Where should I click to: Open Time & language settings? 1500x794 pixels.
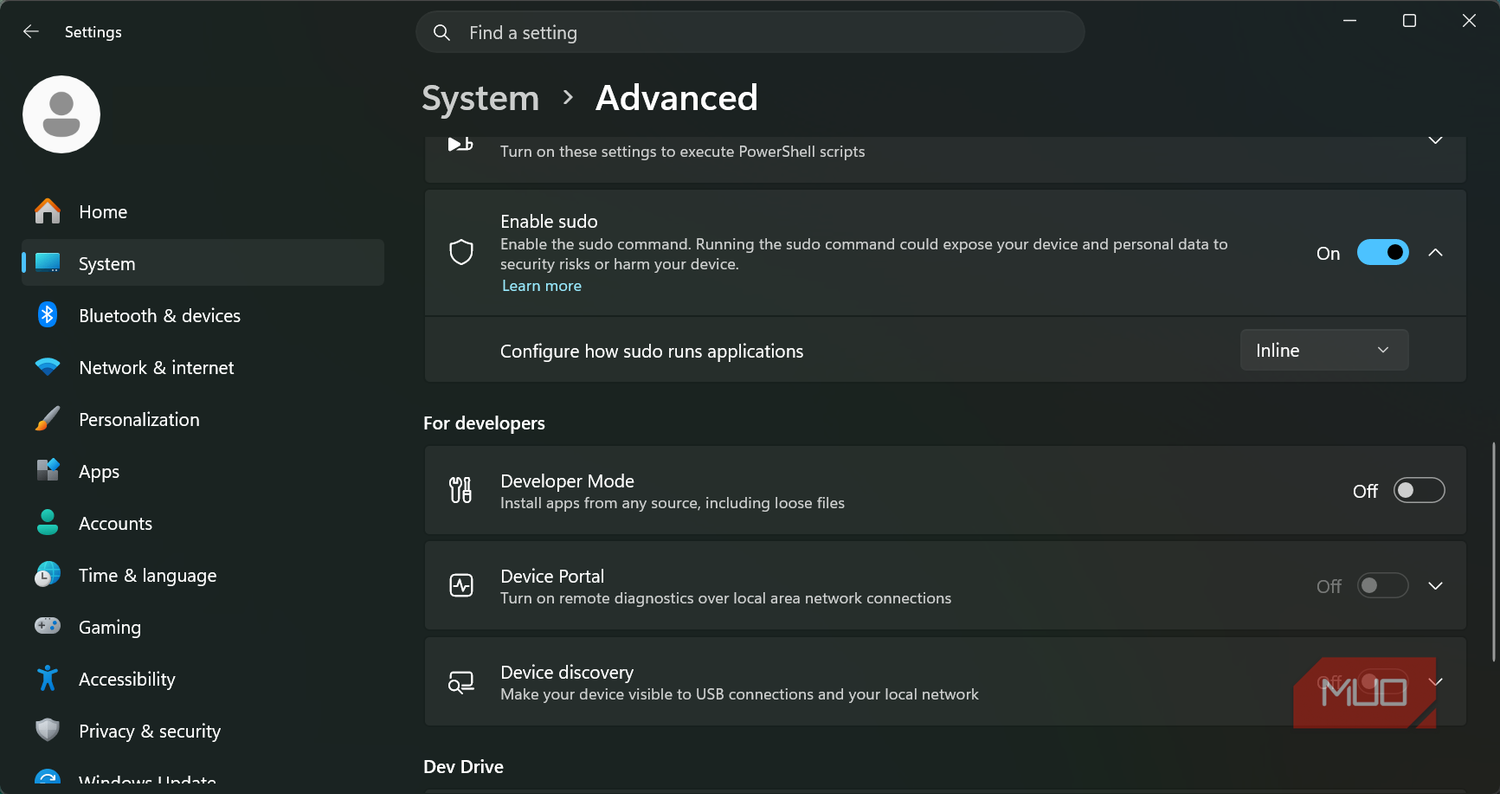tap(203, 575)
